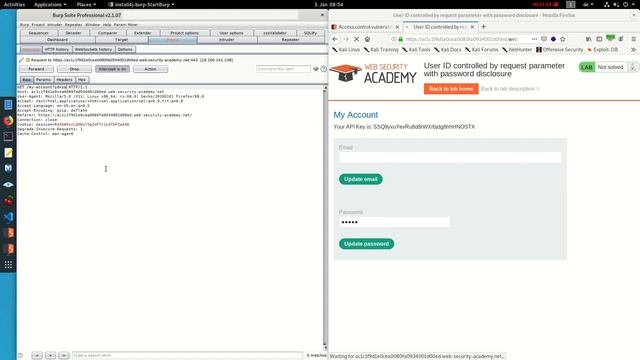Open the HTTP history sub-tab
The image size is (640, 360).
click(x=57, y=49)
